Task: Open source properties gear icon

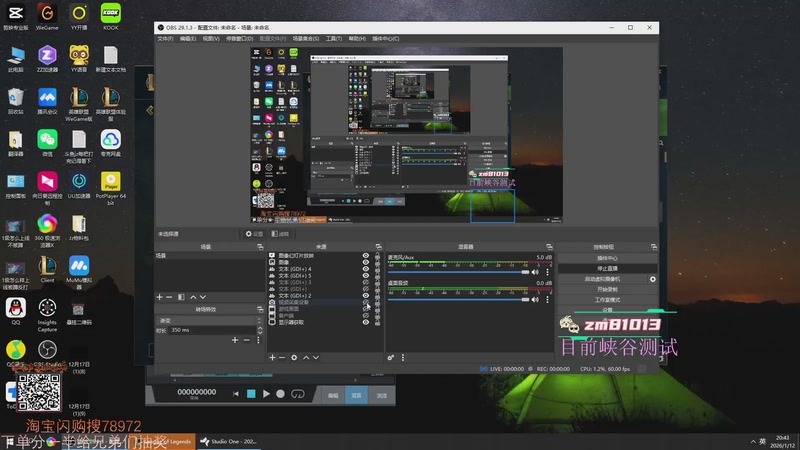Action: point(294,358)
